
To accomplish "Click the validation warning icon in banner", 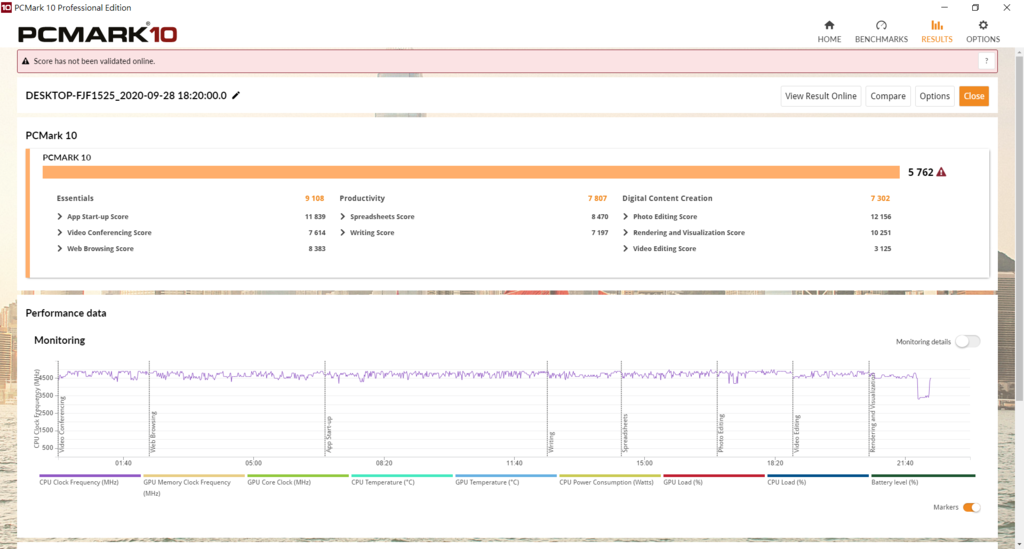I will 26,61.
